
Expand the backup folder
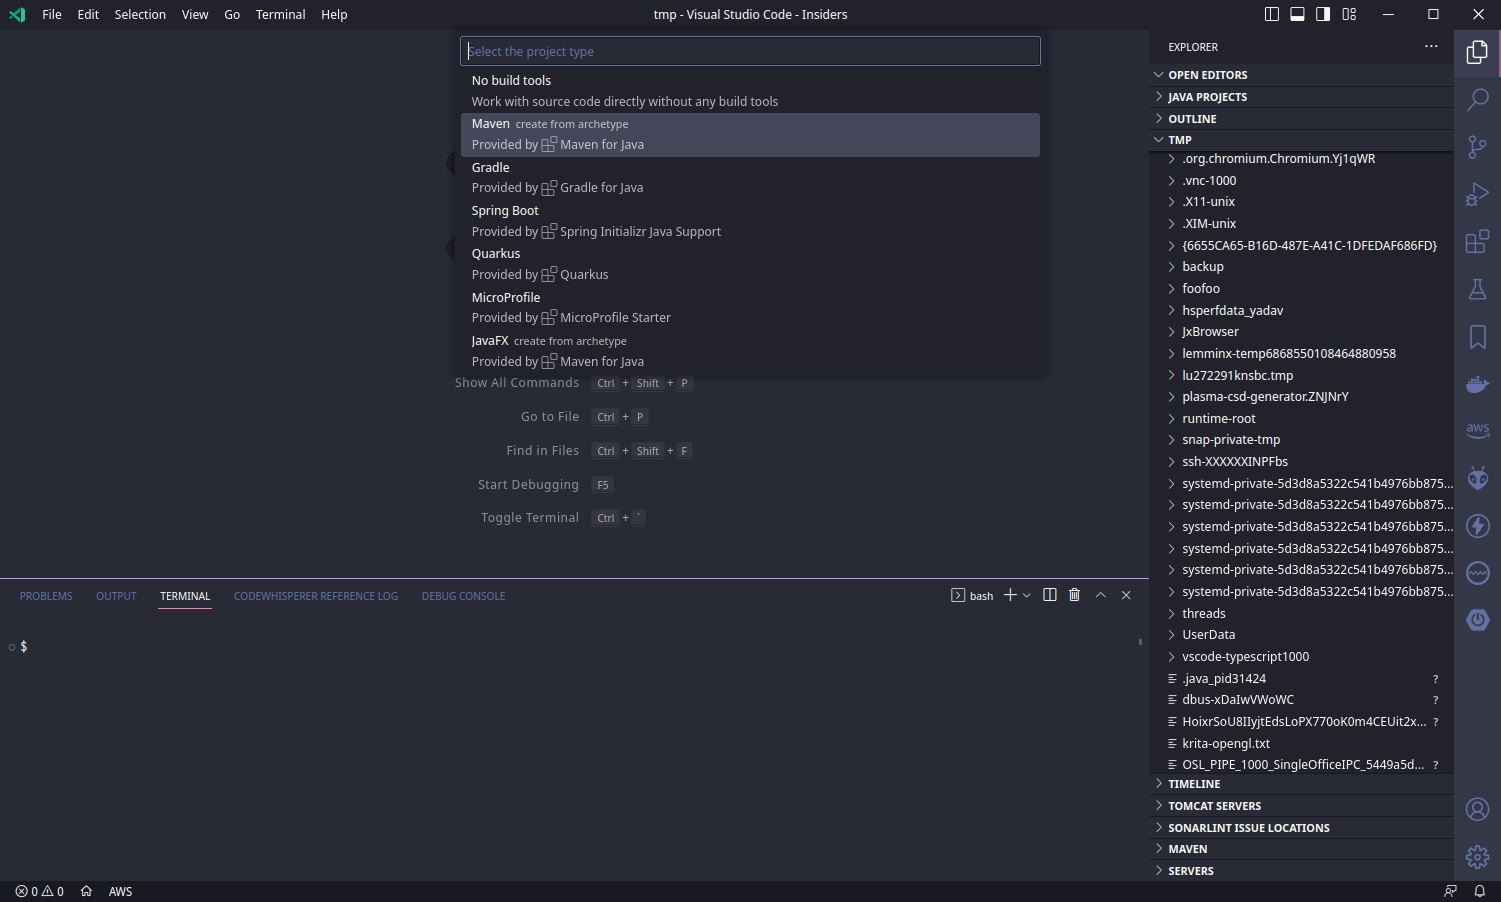coord(1202,266)
